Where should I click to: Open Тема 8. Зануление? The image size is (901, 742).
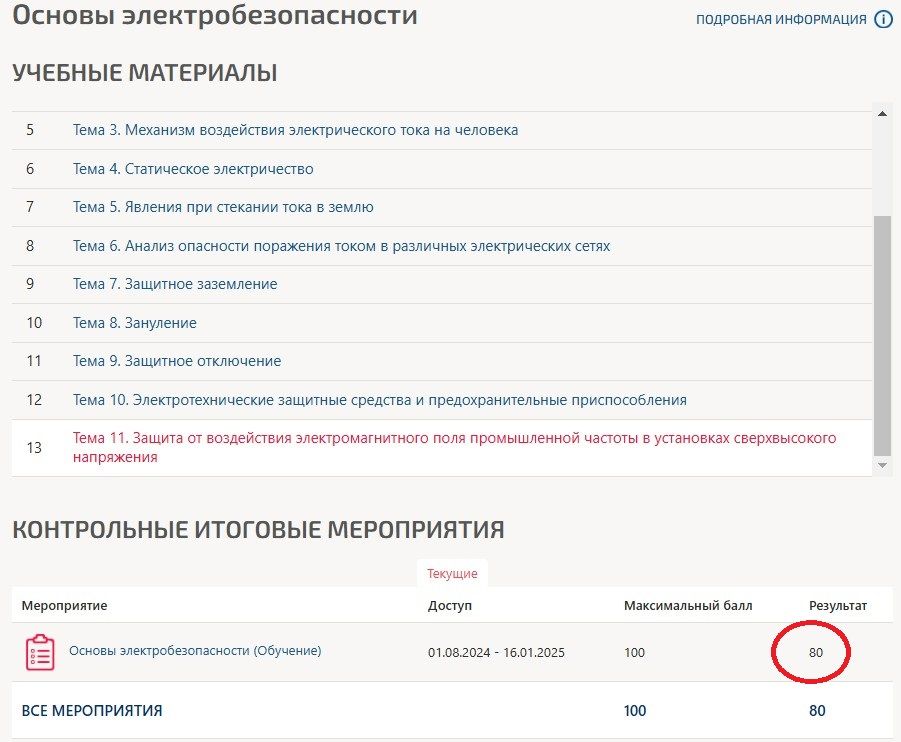click(x=134, y=323)
